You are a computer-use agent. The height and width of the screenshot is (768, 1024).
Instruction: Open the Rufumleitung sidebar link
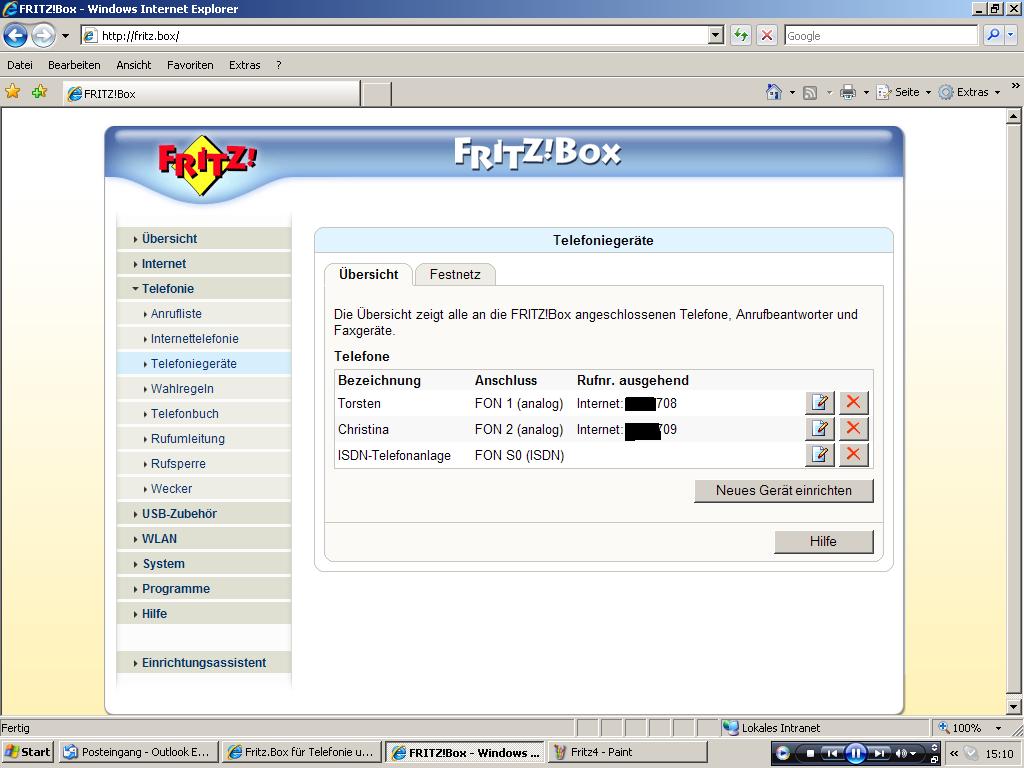click(187, 439)
